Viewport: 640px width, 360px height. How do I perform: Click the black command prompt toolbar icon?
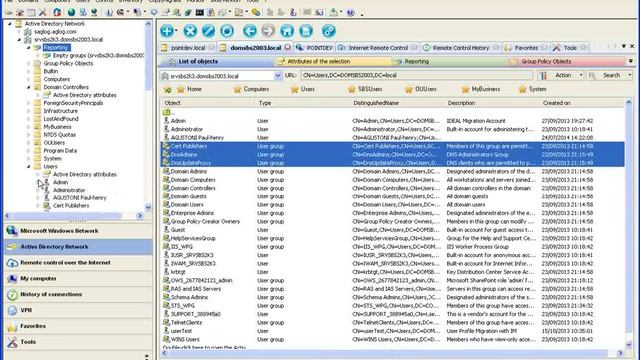[200, 13]
